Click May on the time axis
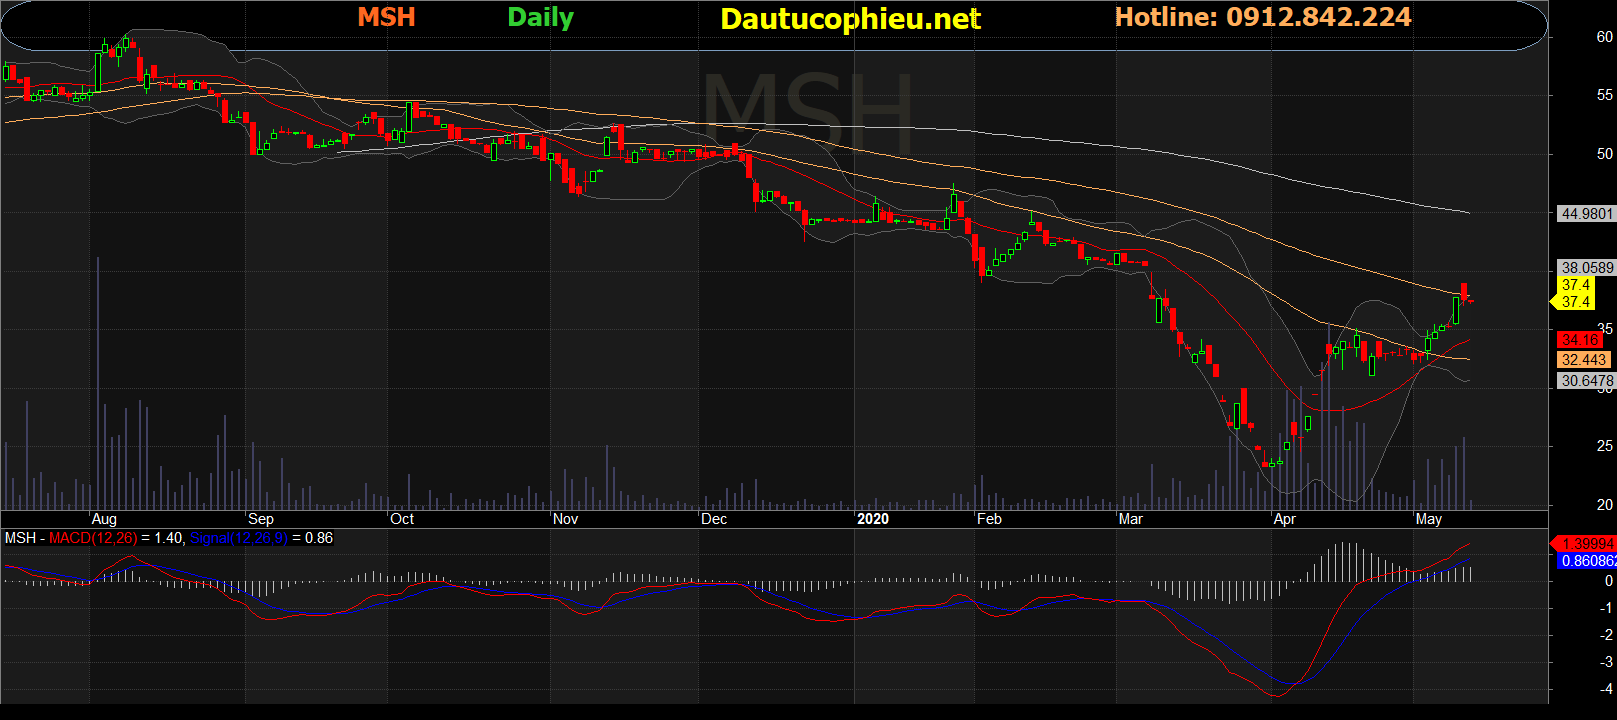This screenshot has width=1617, height=720. (x=1428, y=519)
